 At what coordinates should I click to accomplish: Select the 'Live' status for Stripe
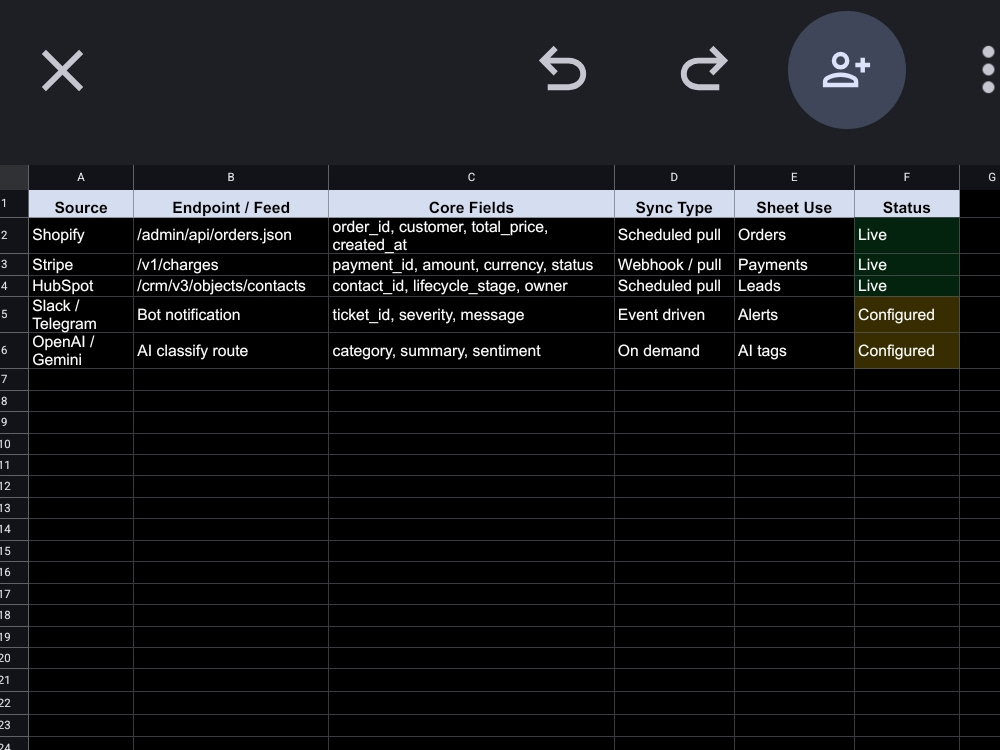(907, 265)
